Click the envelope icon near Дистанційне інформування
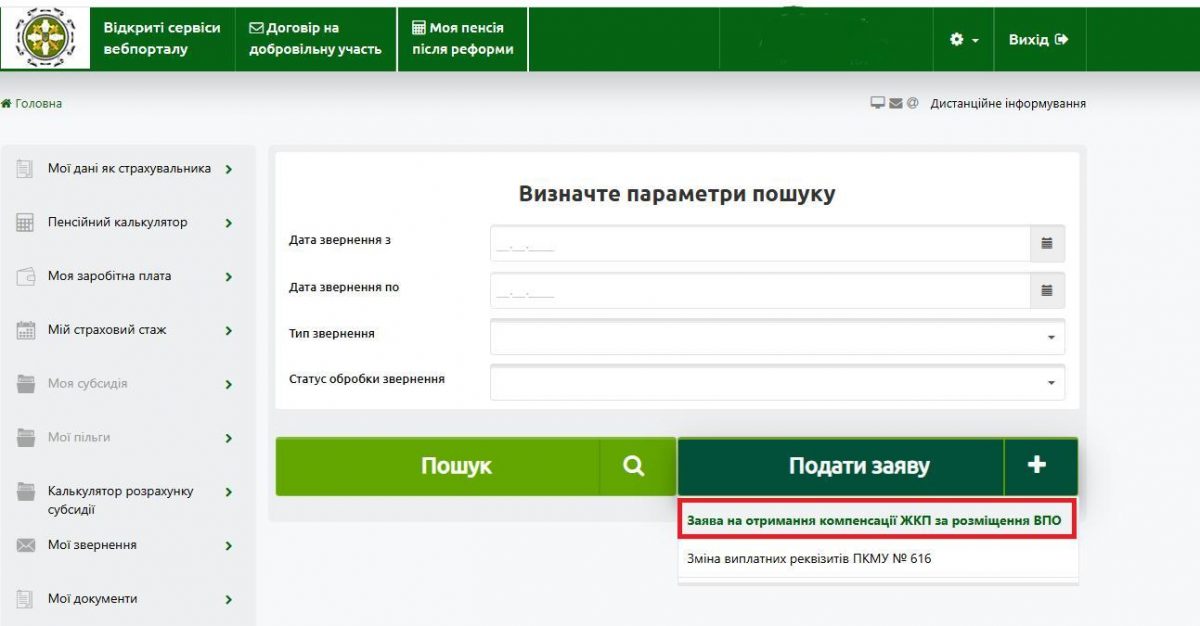Image resolution: width=1200 pixels, height=626 pixels. (896, 103)
